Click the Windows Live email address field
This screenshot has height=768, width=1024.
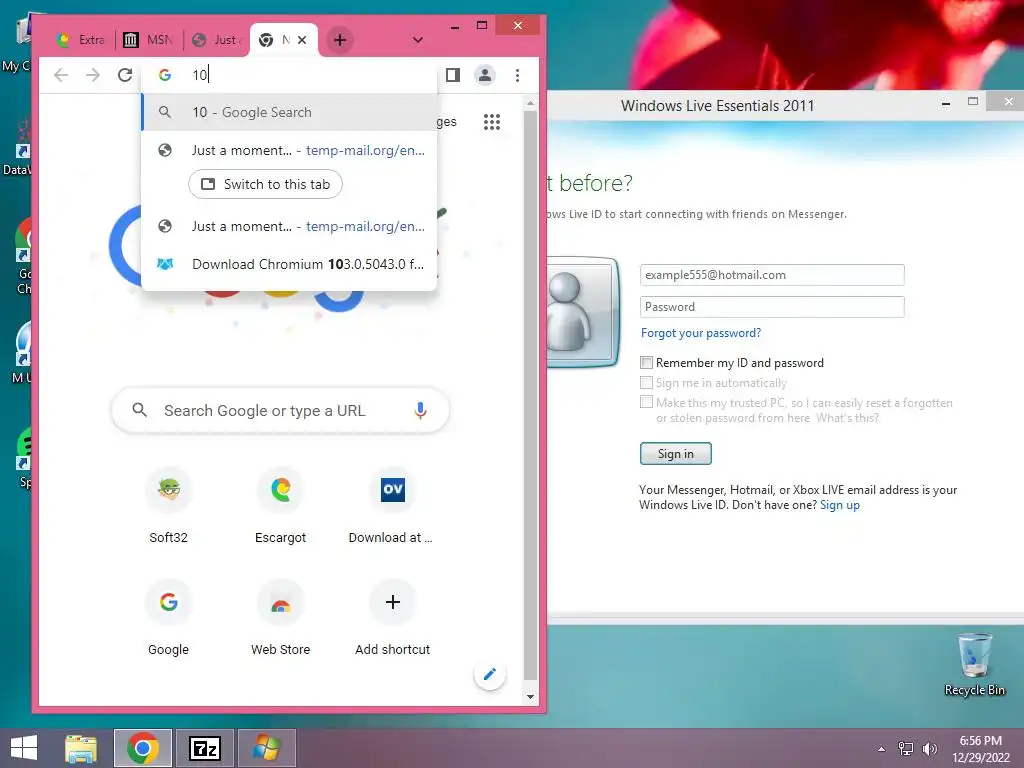(x=772, y=275)
